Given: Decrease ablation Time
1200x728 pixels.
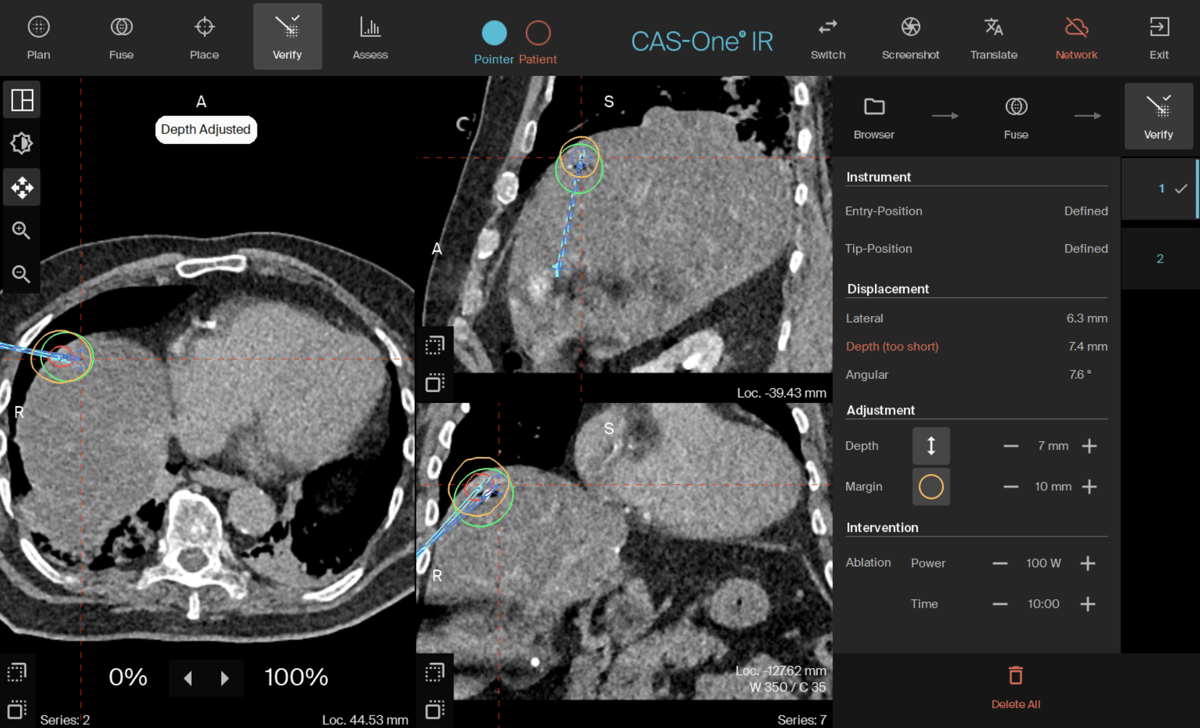Looking at the screenshot, I should pyautogui.click(x=1000, y=604).
